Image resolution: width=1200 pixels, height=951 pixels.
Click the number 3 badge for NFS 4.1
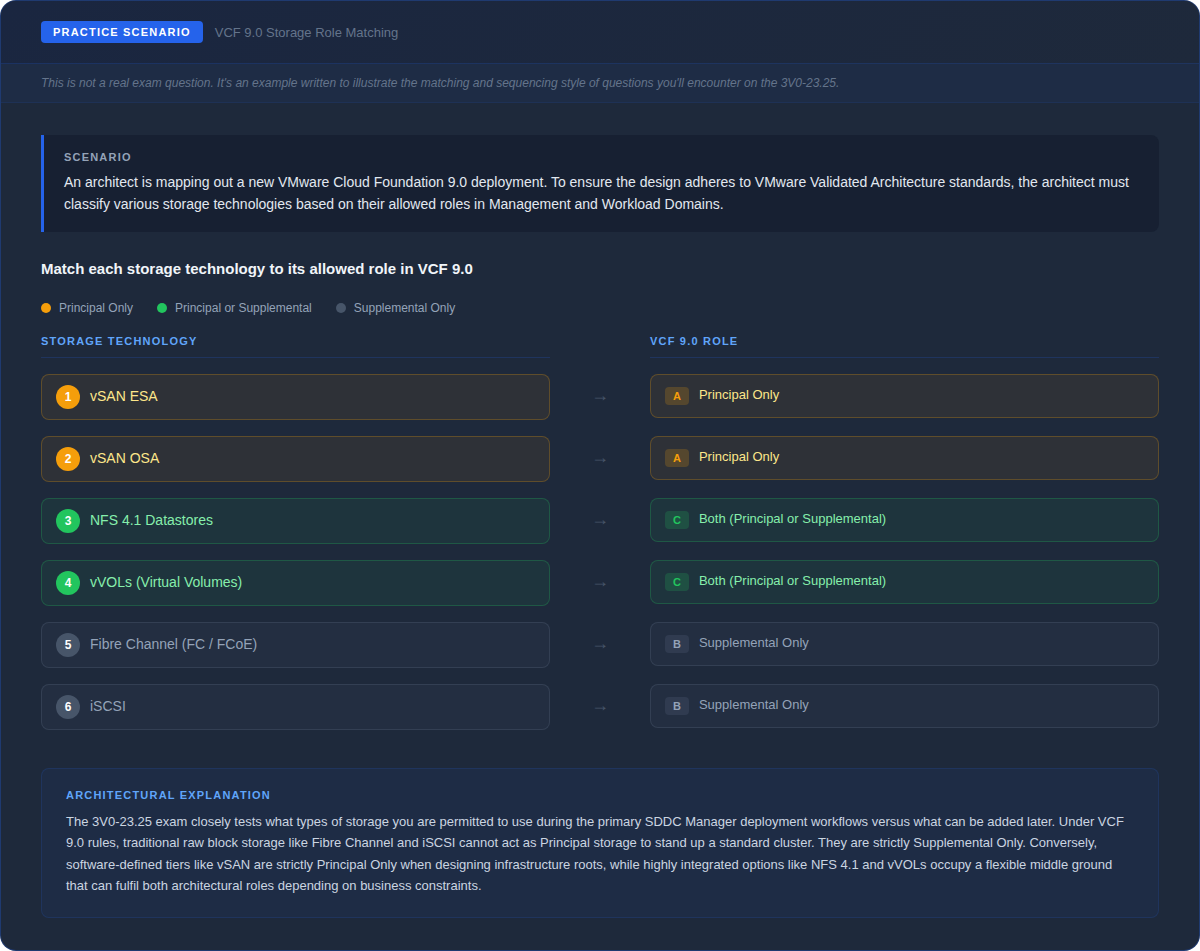(x=68, y=521)
